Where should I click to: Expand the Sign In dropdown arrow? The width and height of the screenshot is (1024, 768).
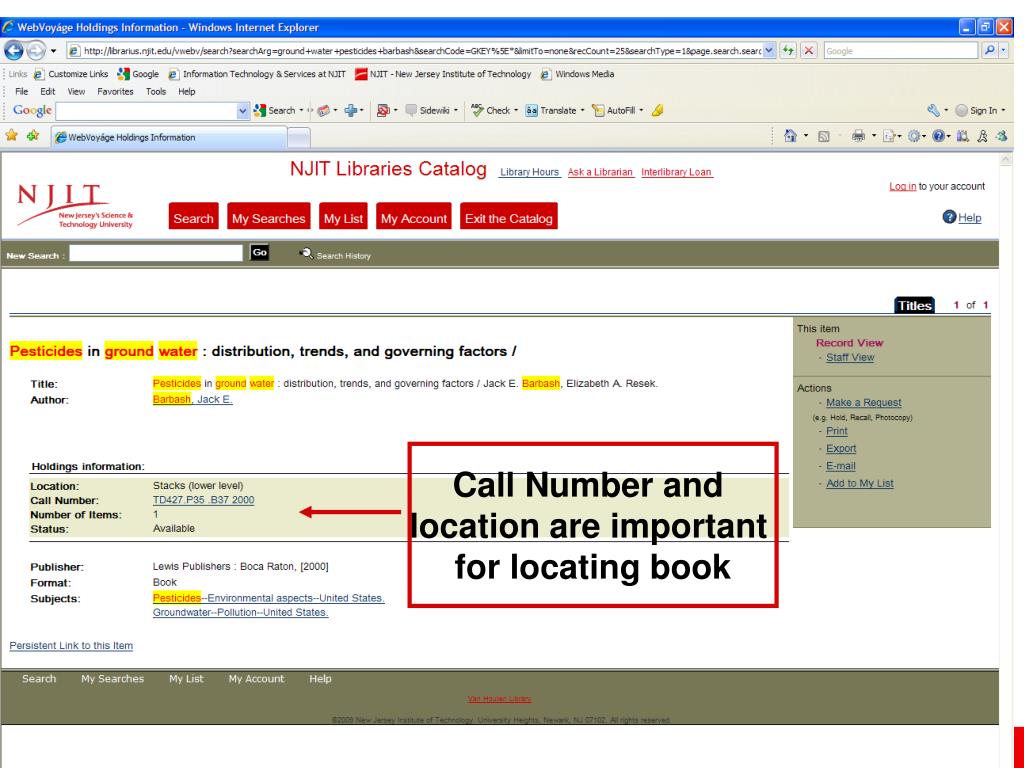click(x=1004, y=110)
